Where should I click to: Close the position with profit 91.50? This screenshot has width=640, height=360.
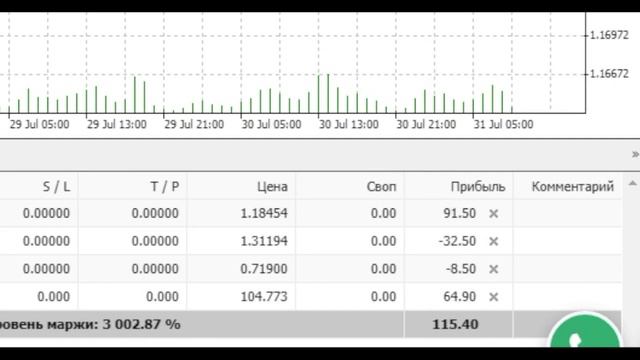493,213
